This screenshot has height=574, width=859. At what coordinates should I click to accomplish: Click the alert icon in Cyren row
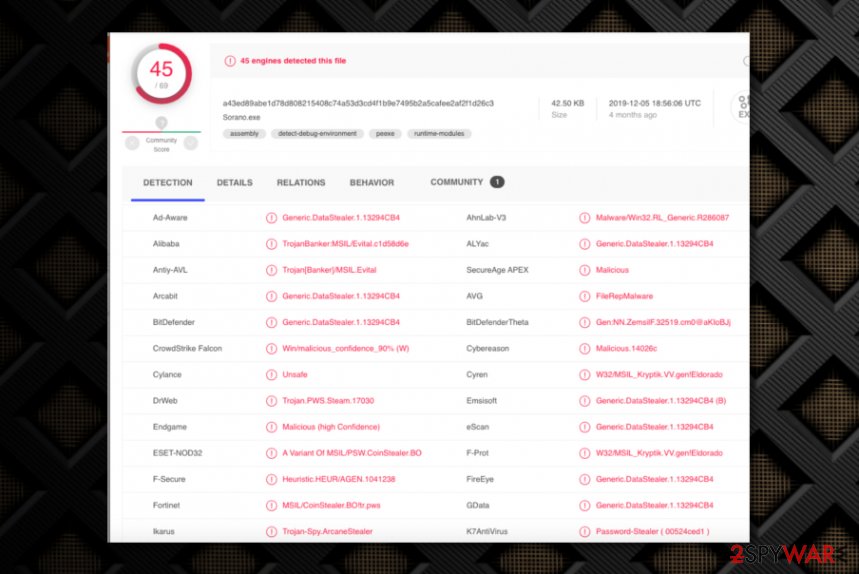tap(585, 375)
